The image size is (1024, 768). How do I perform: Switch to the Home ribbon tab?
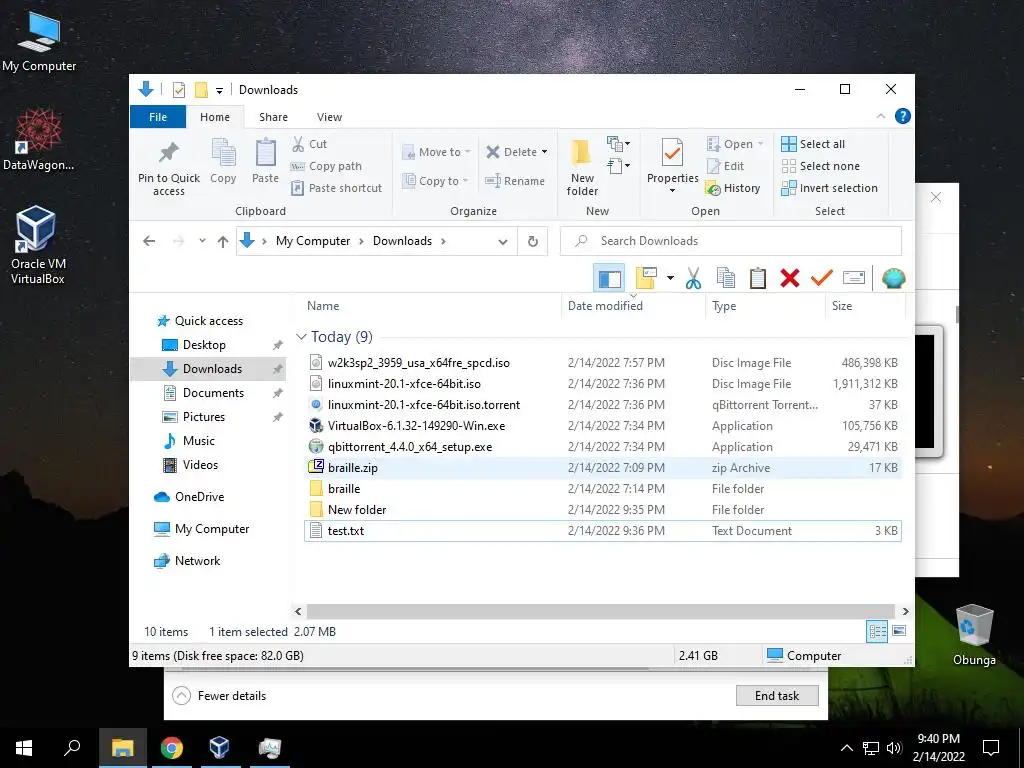[x=215, y=117]
